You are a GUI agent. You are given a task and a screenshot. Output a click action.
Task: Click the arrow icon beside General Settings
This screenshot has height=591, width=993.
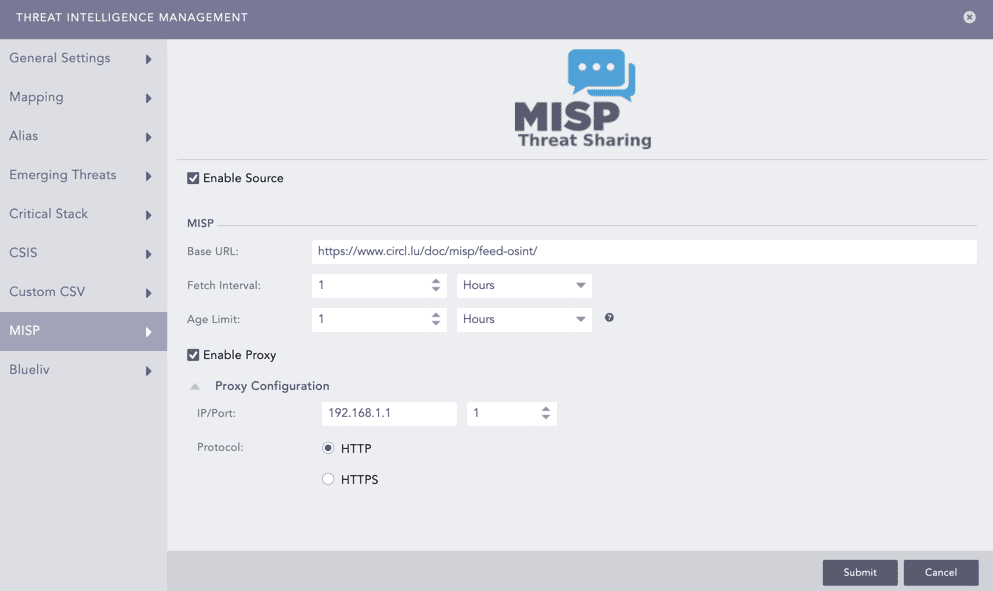148,59
